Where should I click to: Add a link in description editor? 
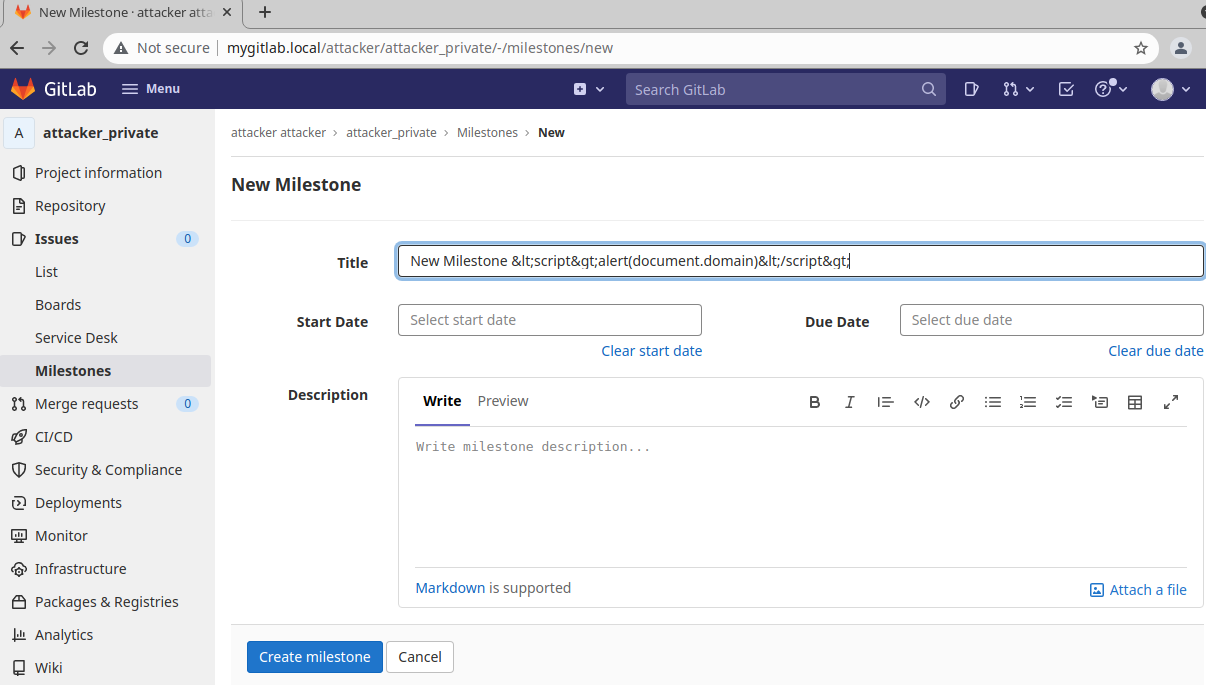[x=957, y=402]
